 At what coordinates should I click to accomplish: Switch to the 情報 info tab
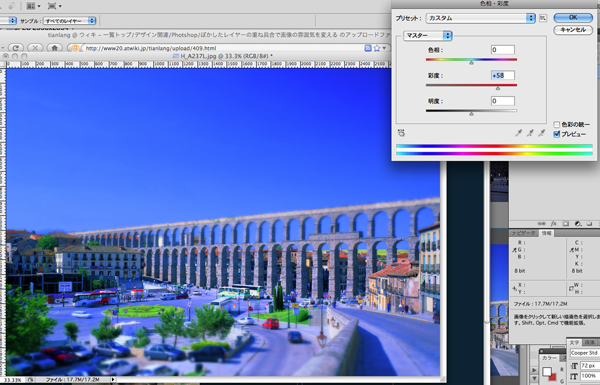pyautogui.click(x=545, y=233)
